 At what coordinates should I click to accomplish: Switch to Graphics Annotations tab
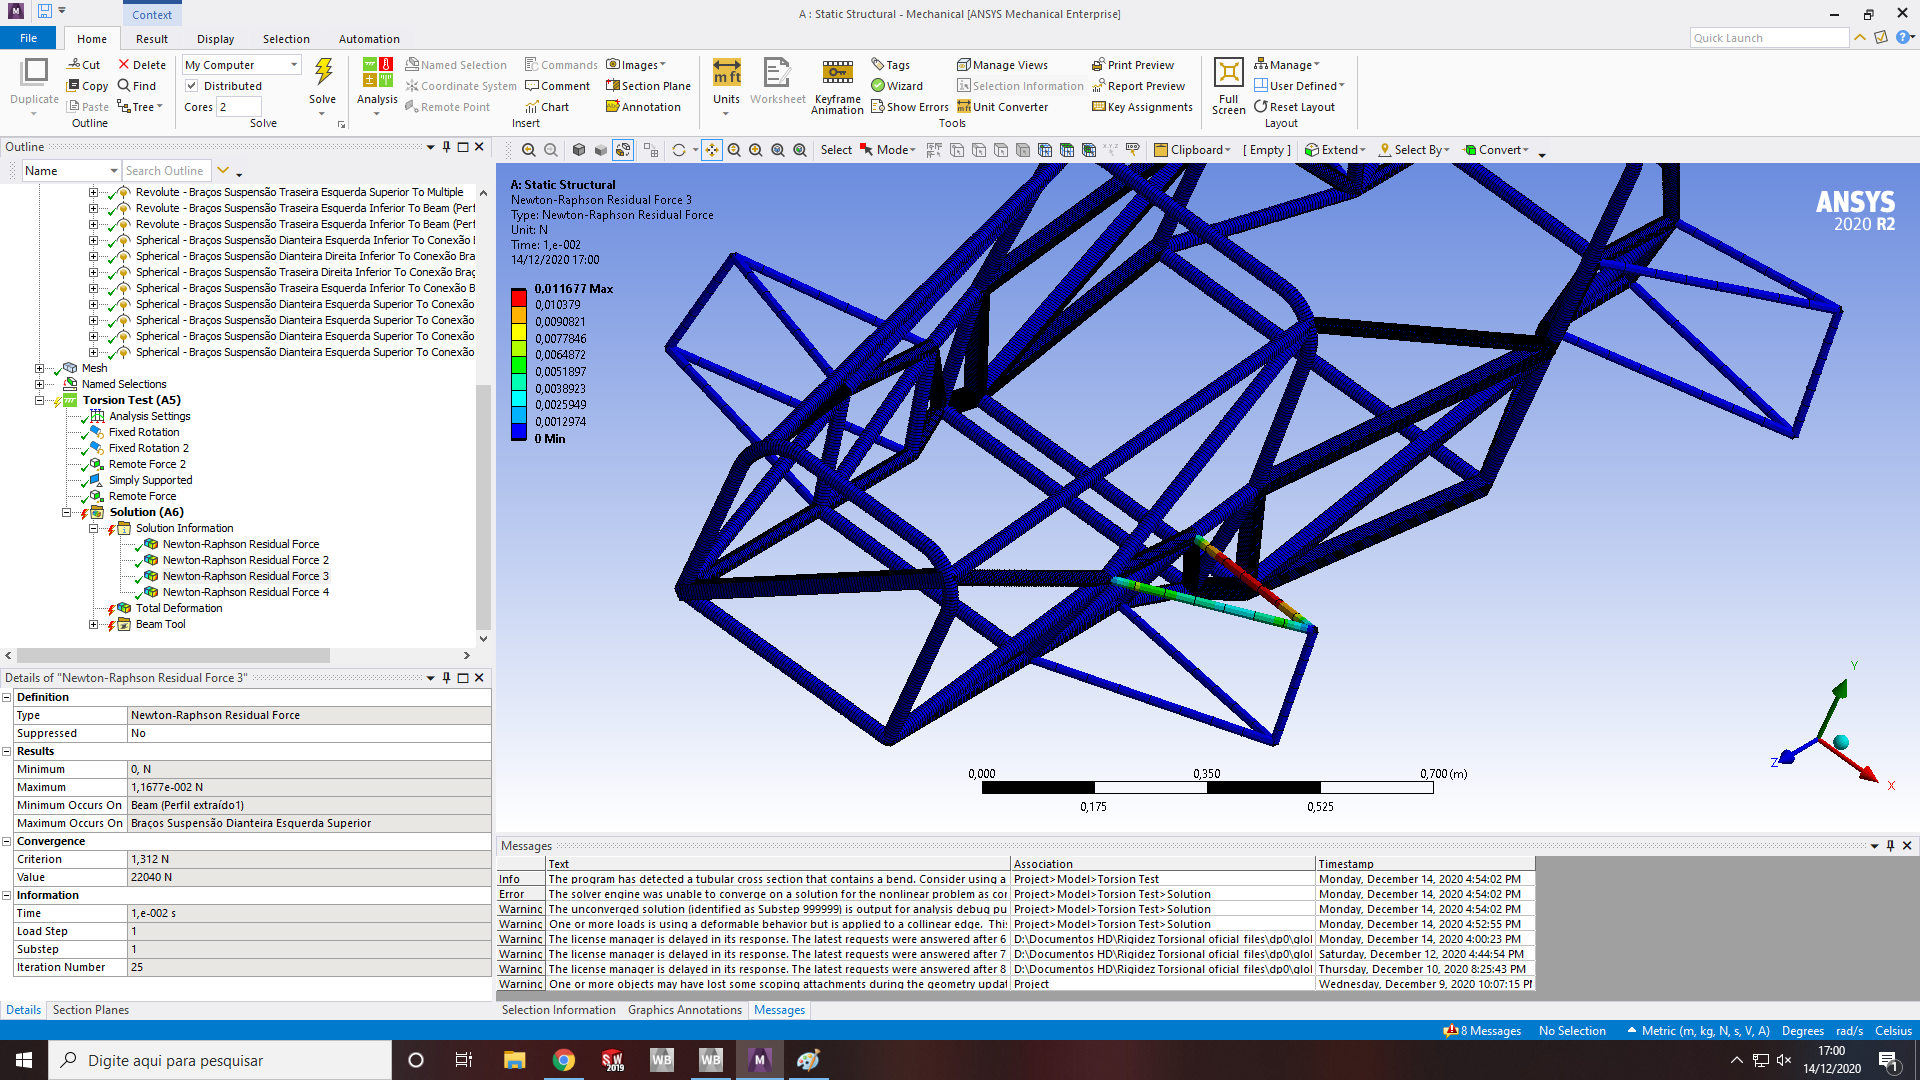[685, 1010]
